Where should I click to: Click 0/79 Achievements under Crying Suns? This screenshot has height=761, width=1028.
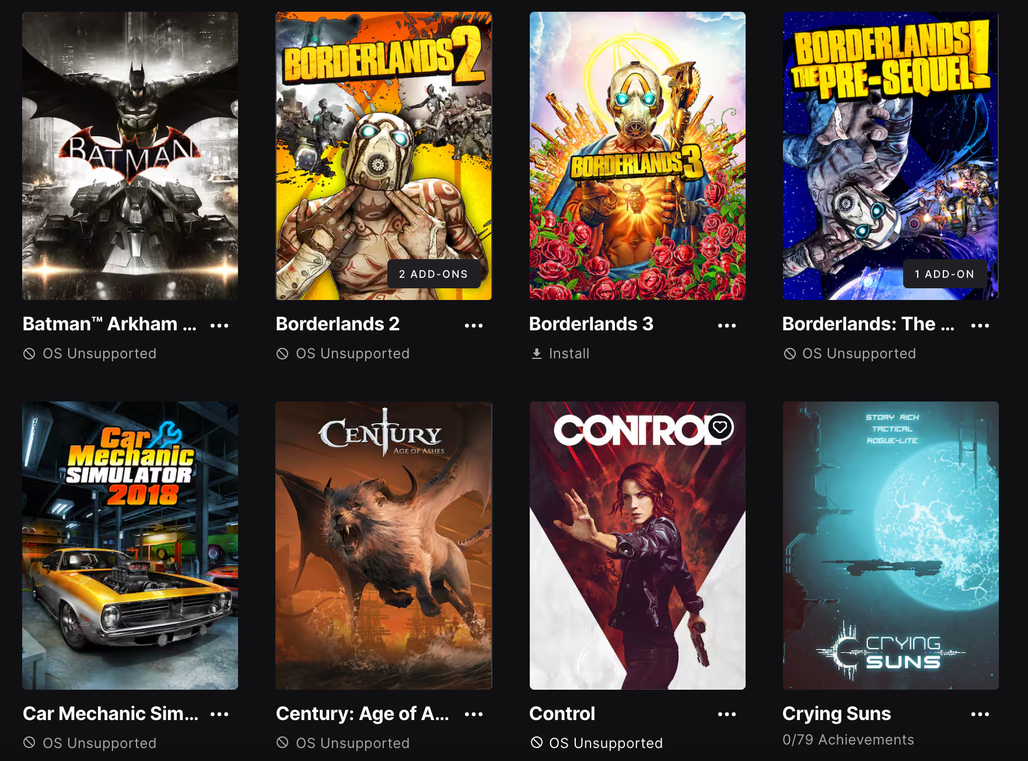[848, 739]
